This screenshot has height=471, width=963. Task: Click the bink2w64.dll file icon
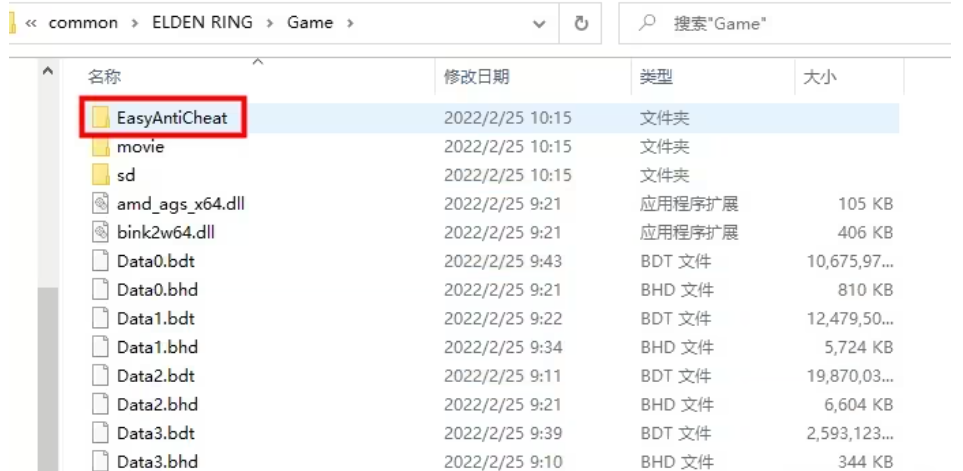tap(100, 232)
